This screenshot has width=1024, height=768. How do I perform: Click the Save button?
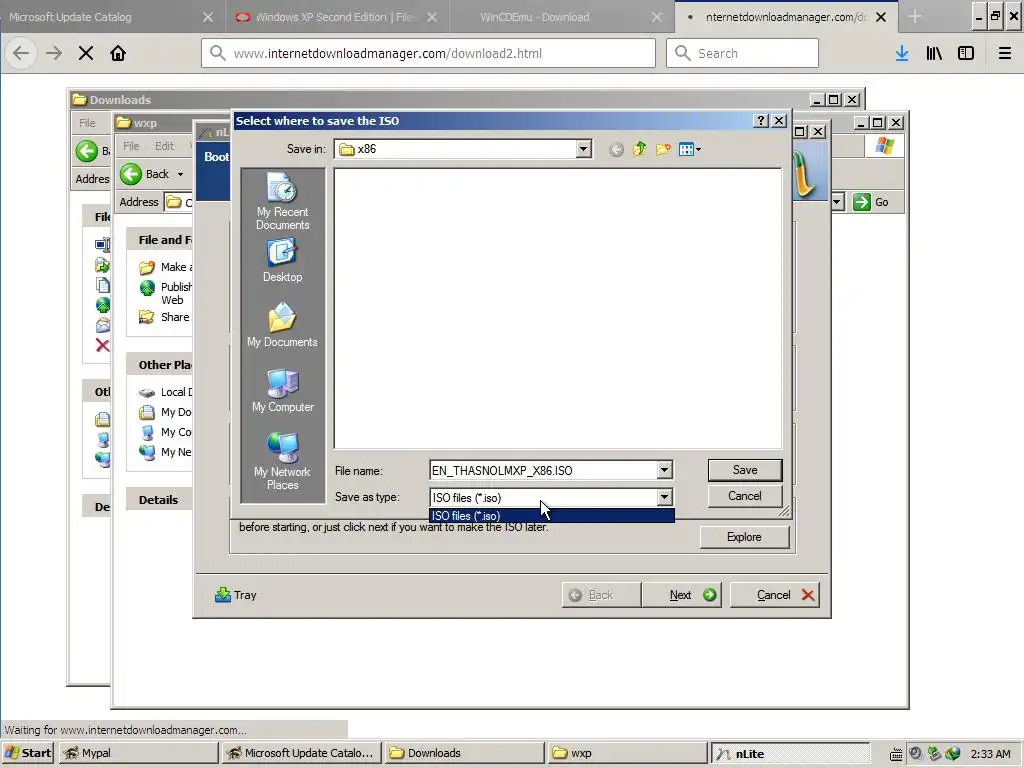[744, 470]
